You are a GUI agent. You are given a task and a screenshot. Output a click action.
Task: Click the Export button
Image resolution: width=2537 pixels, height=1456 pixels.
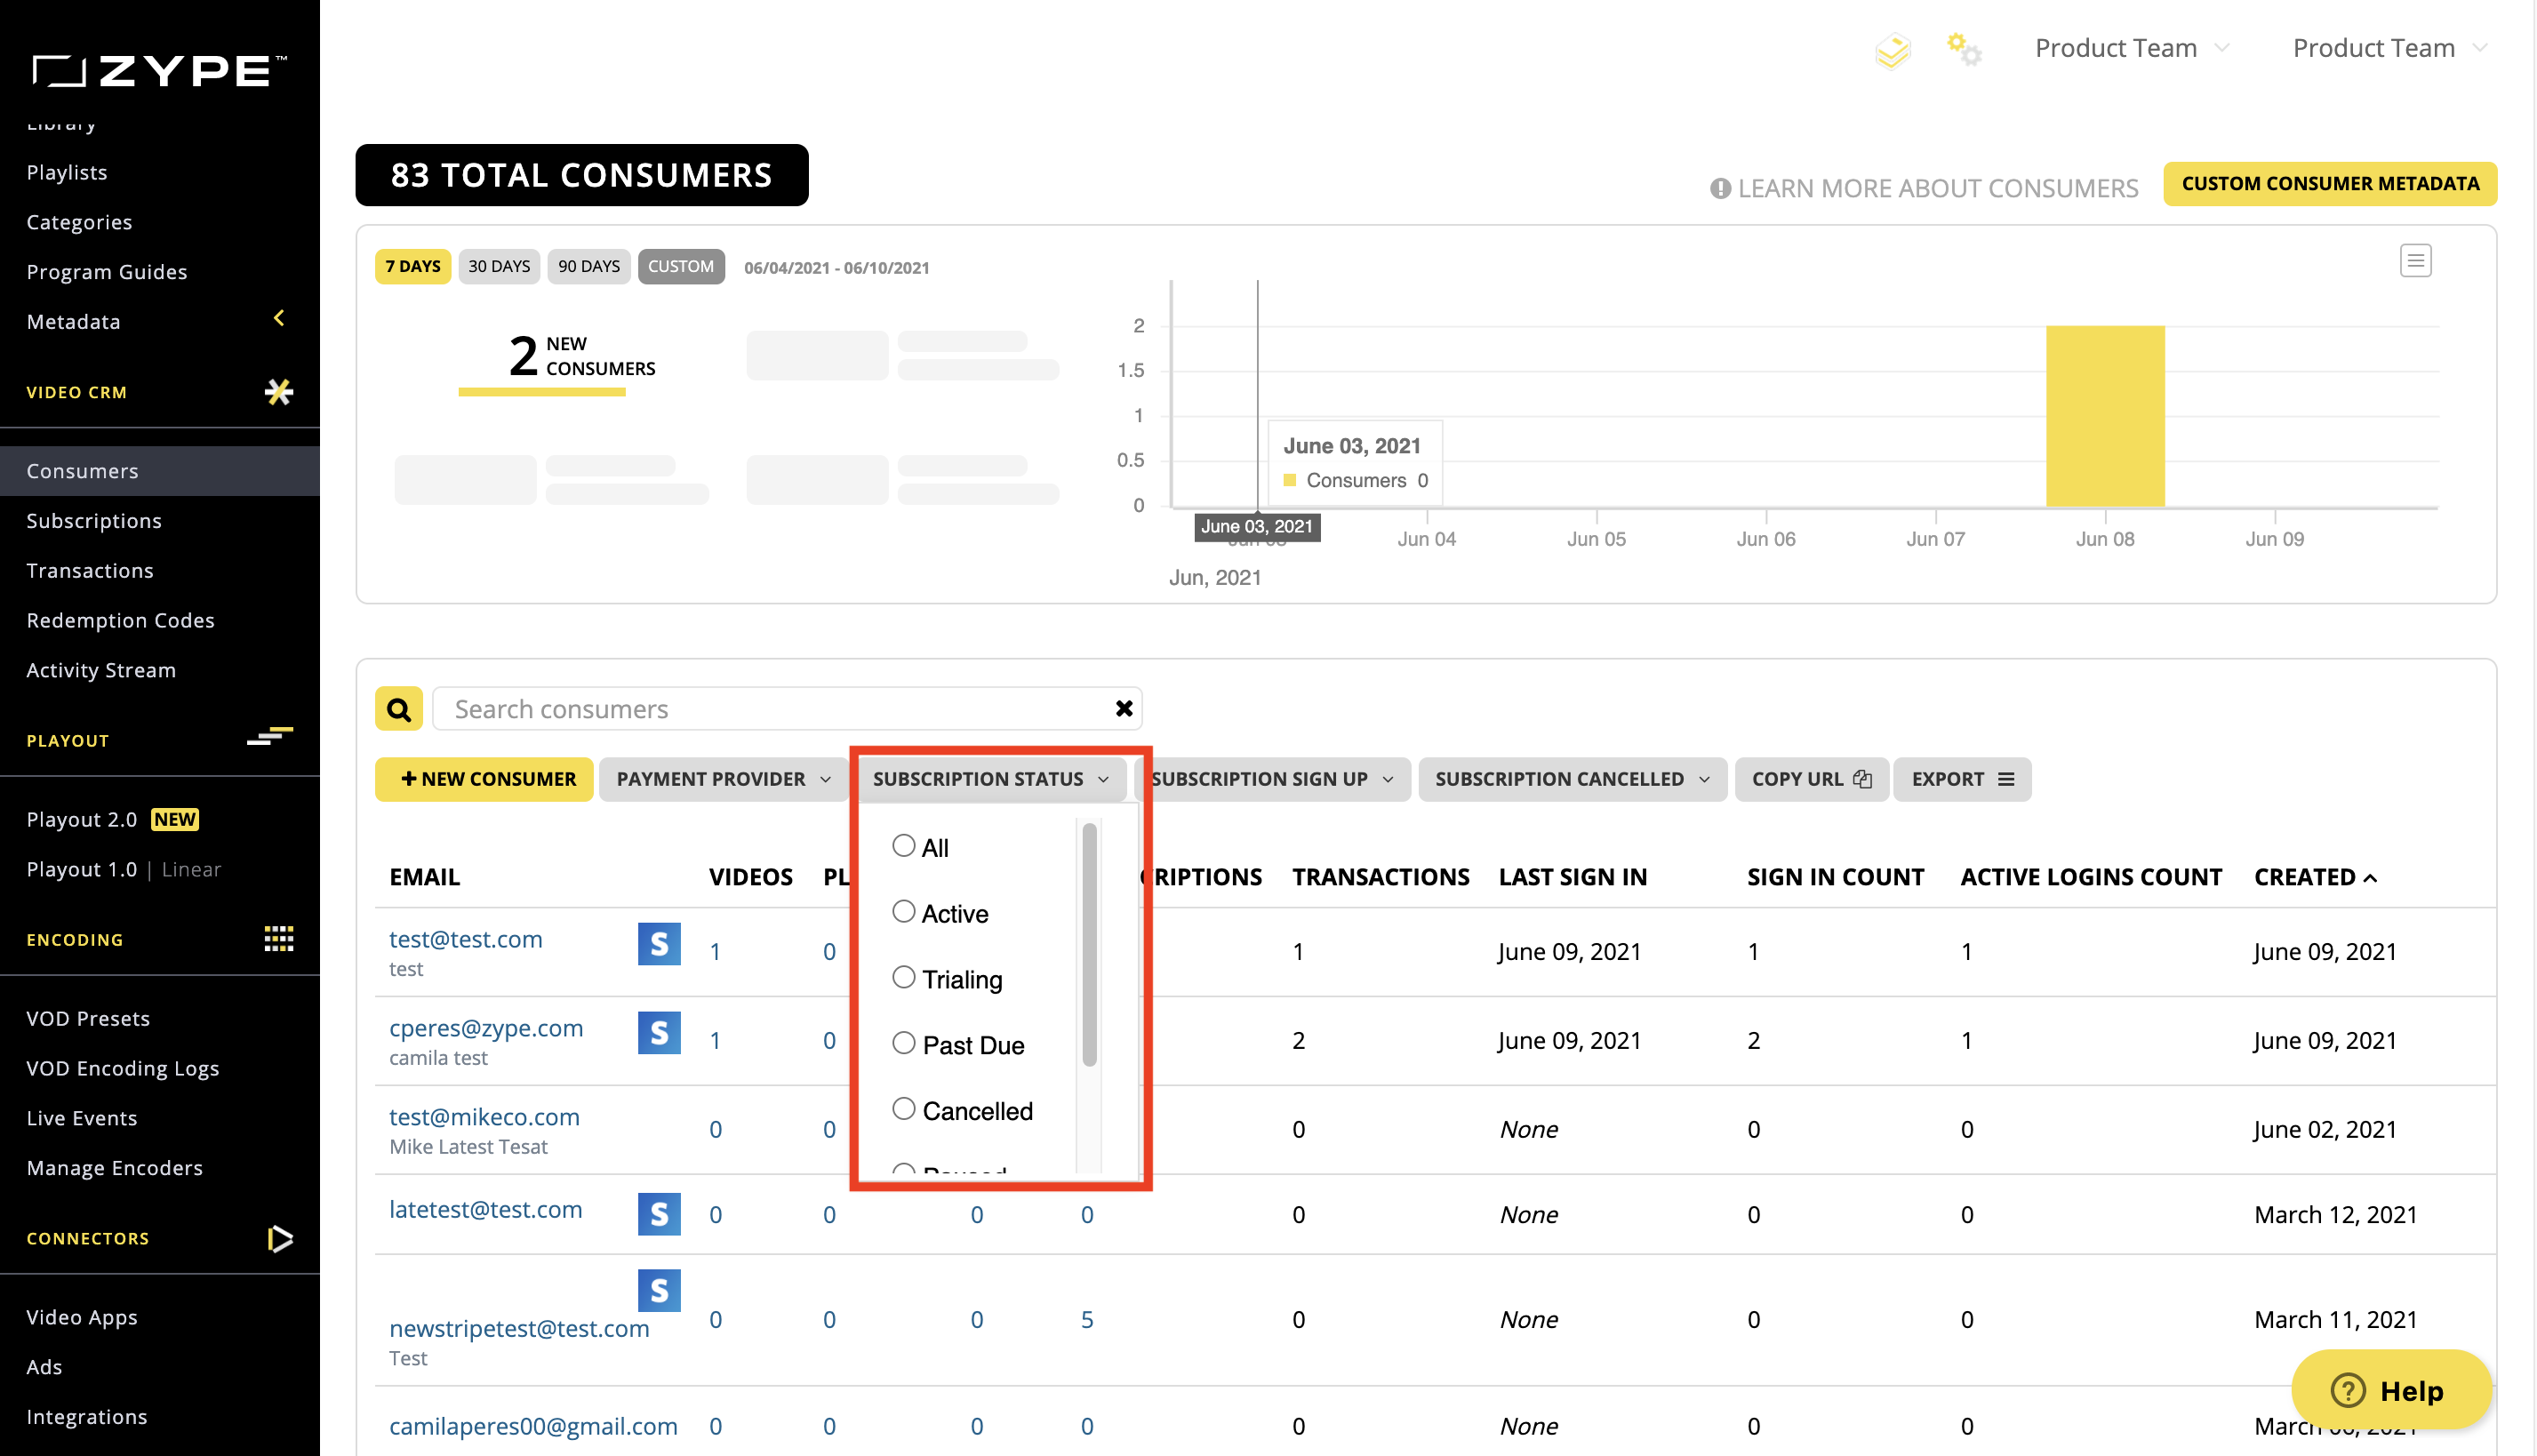pyautogui.click(x=1961, y=779)
